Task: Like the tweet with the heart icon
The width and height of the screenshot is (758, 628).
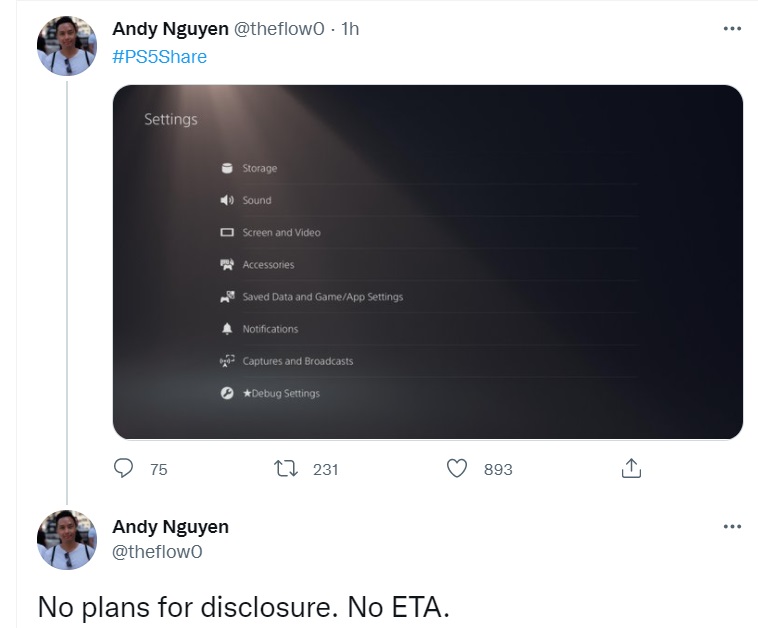Action: tap(457, 468)
